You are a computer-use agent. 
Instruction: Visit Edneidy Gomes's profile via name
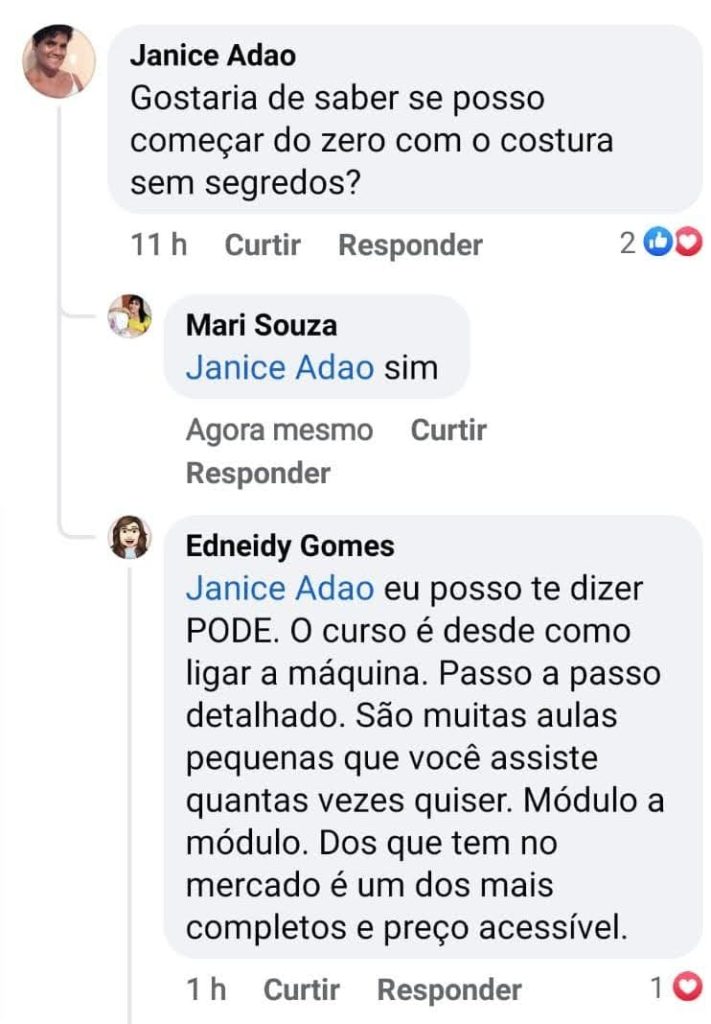point(290,546)
